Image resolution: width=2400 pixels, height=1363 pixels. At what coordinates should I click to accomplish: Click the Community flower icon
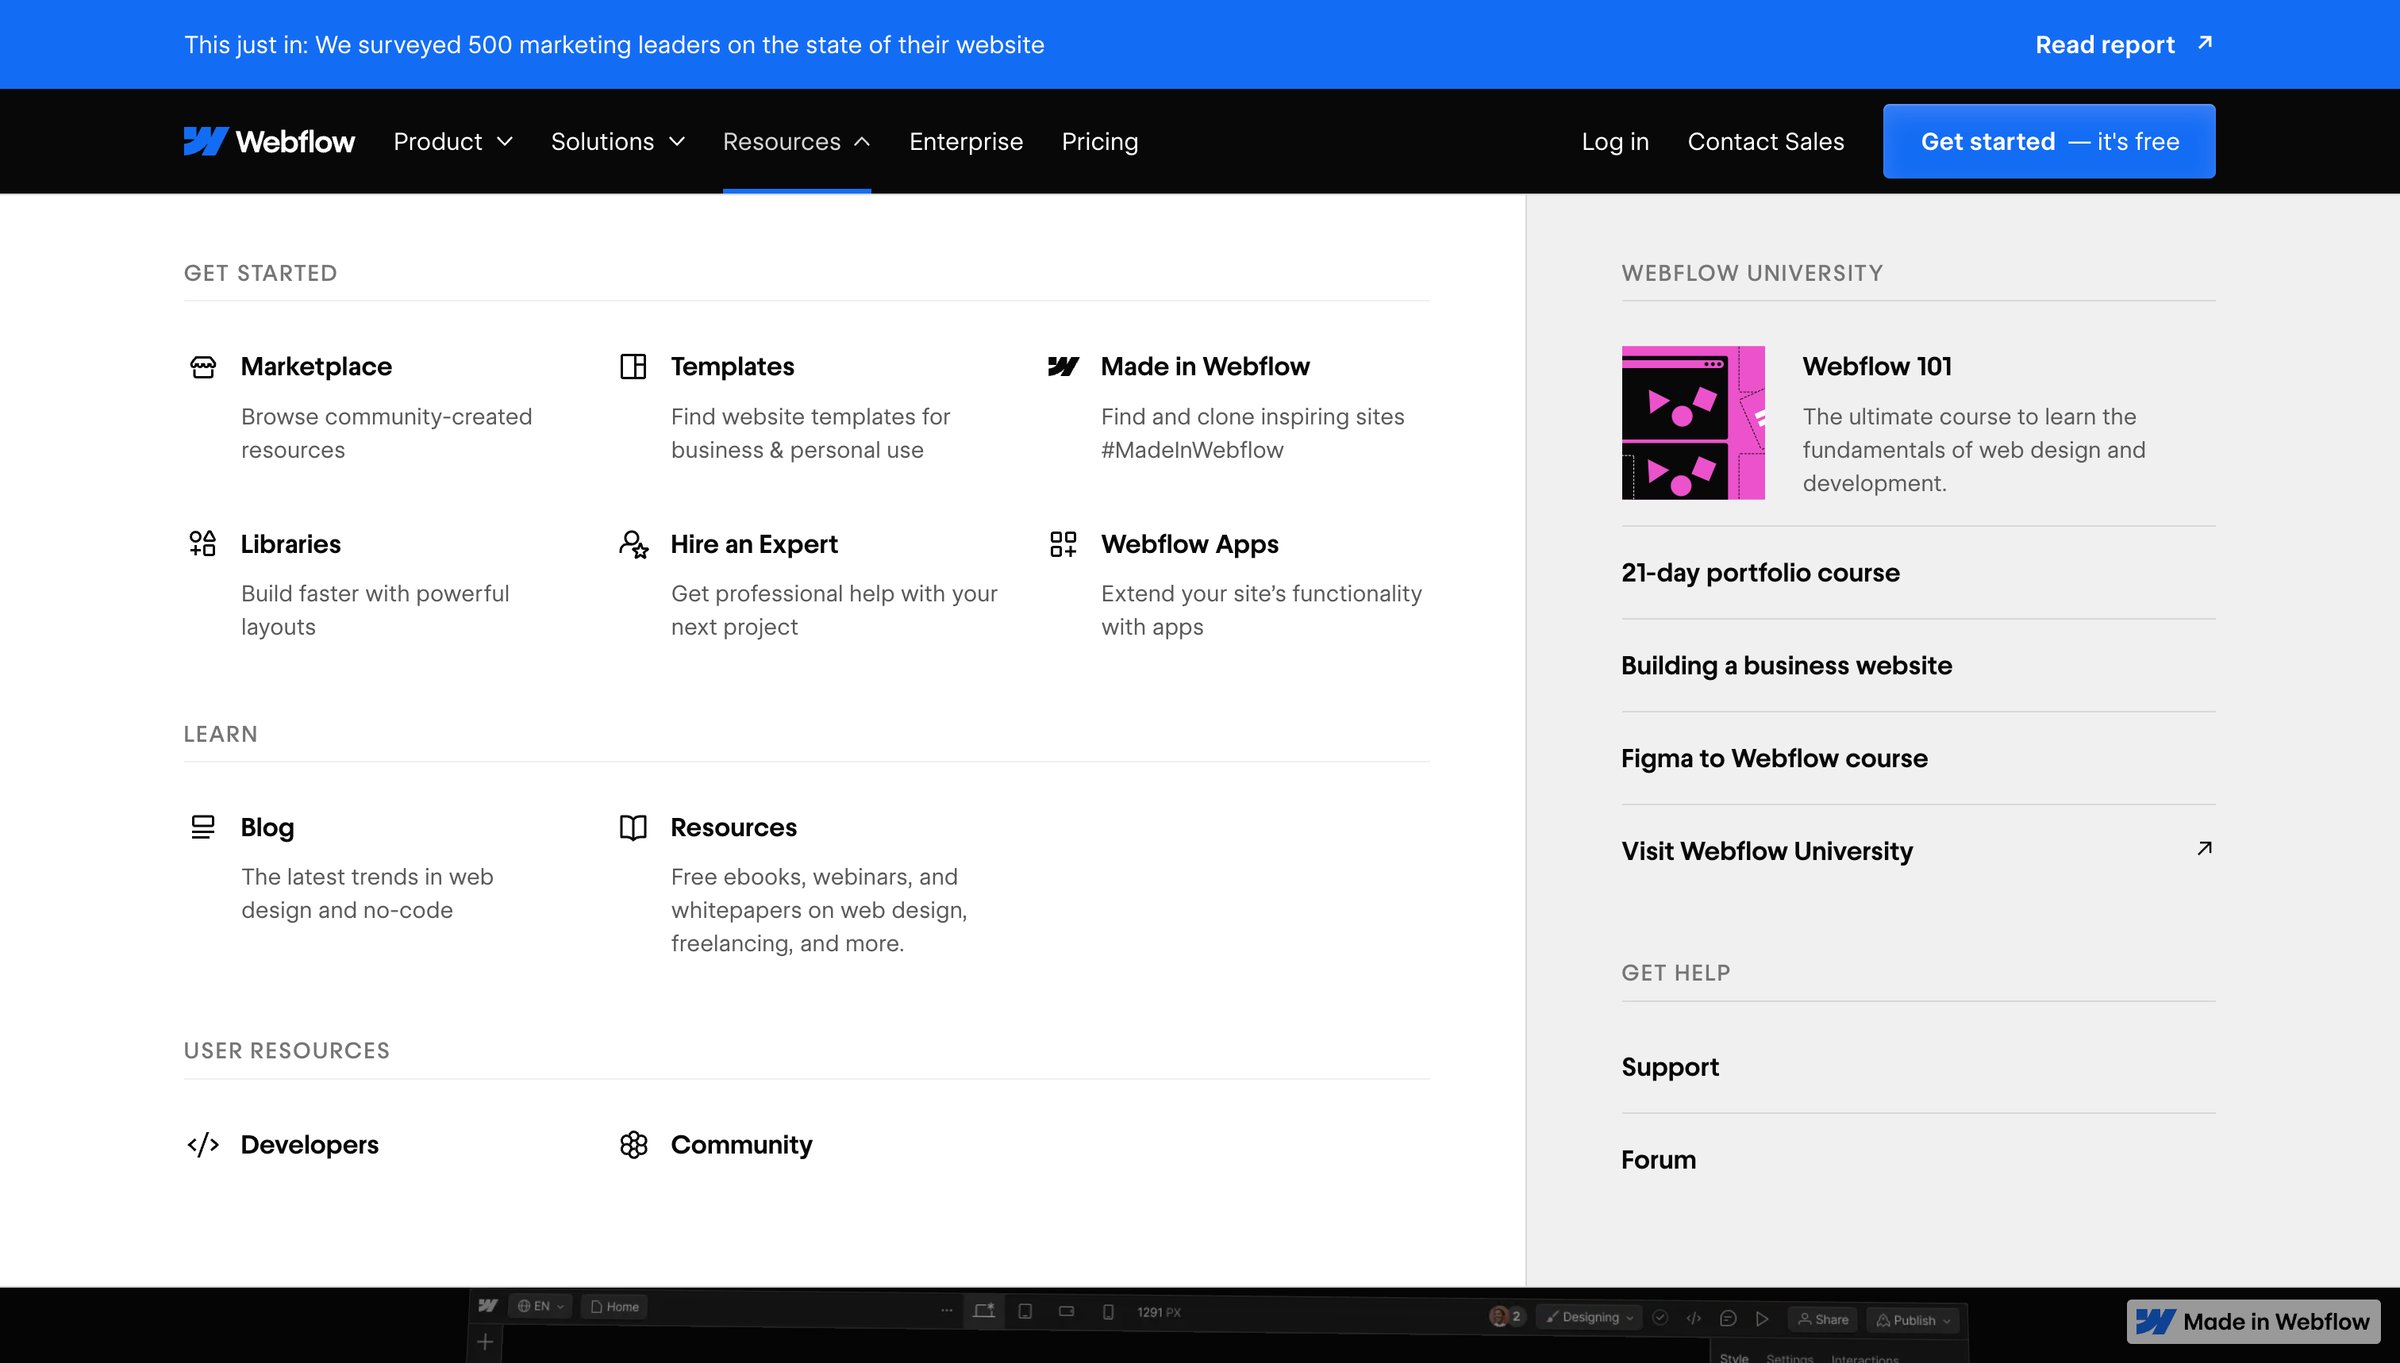tap(633, 1144)
